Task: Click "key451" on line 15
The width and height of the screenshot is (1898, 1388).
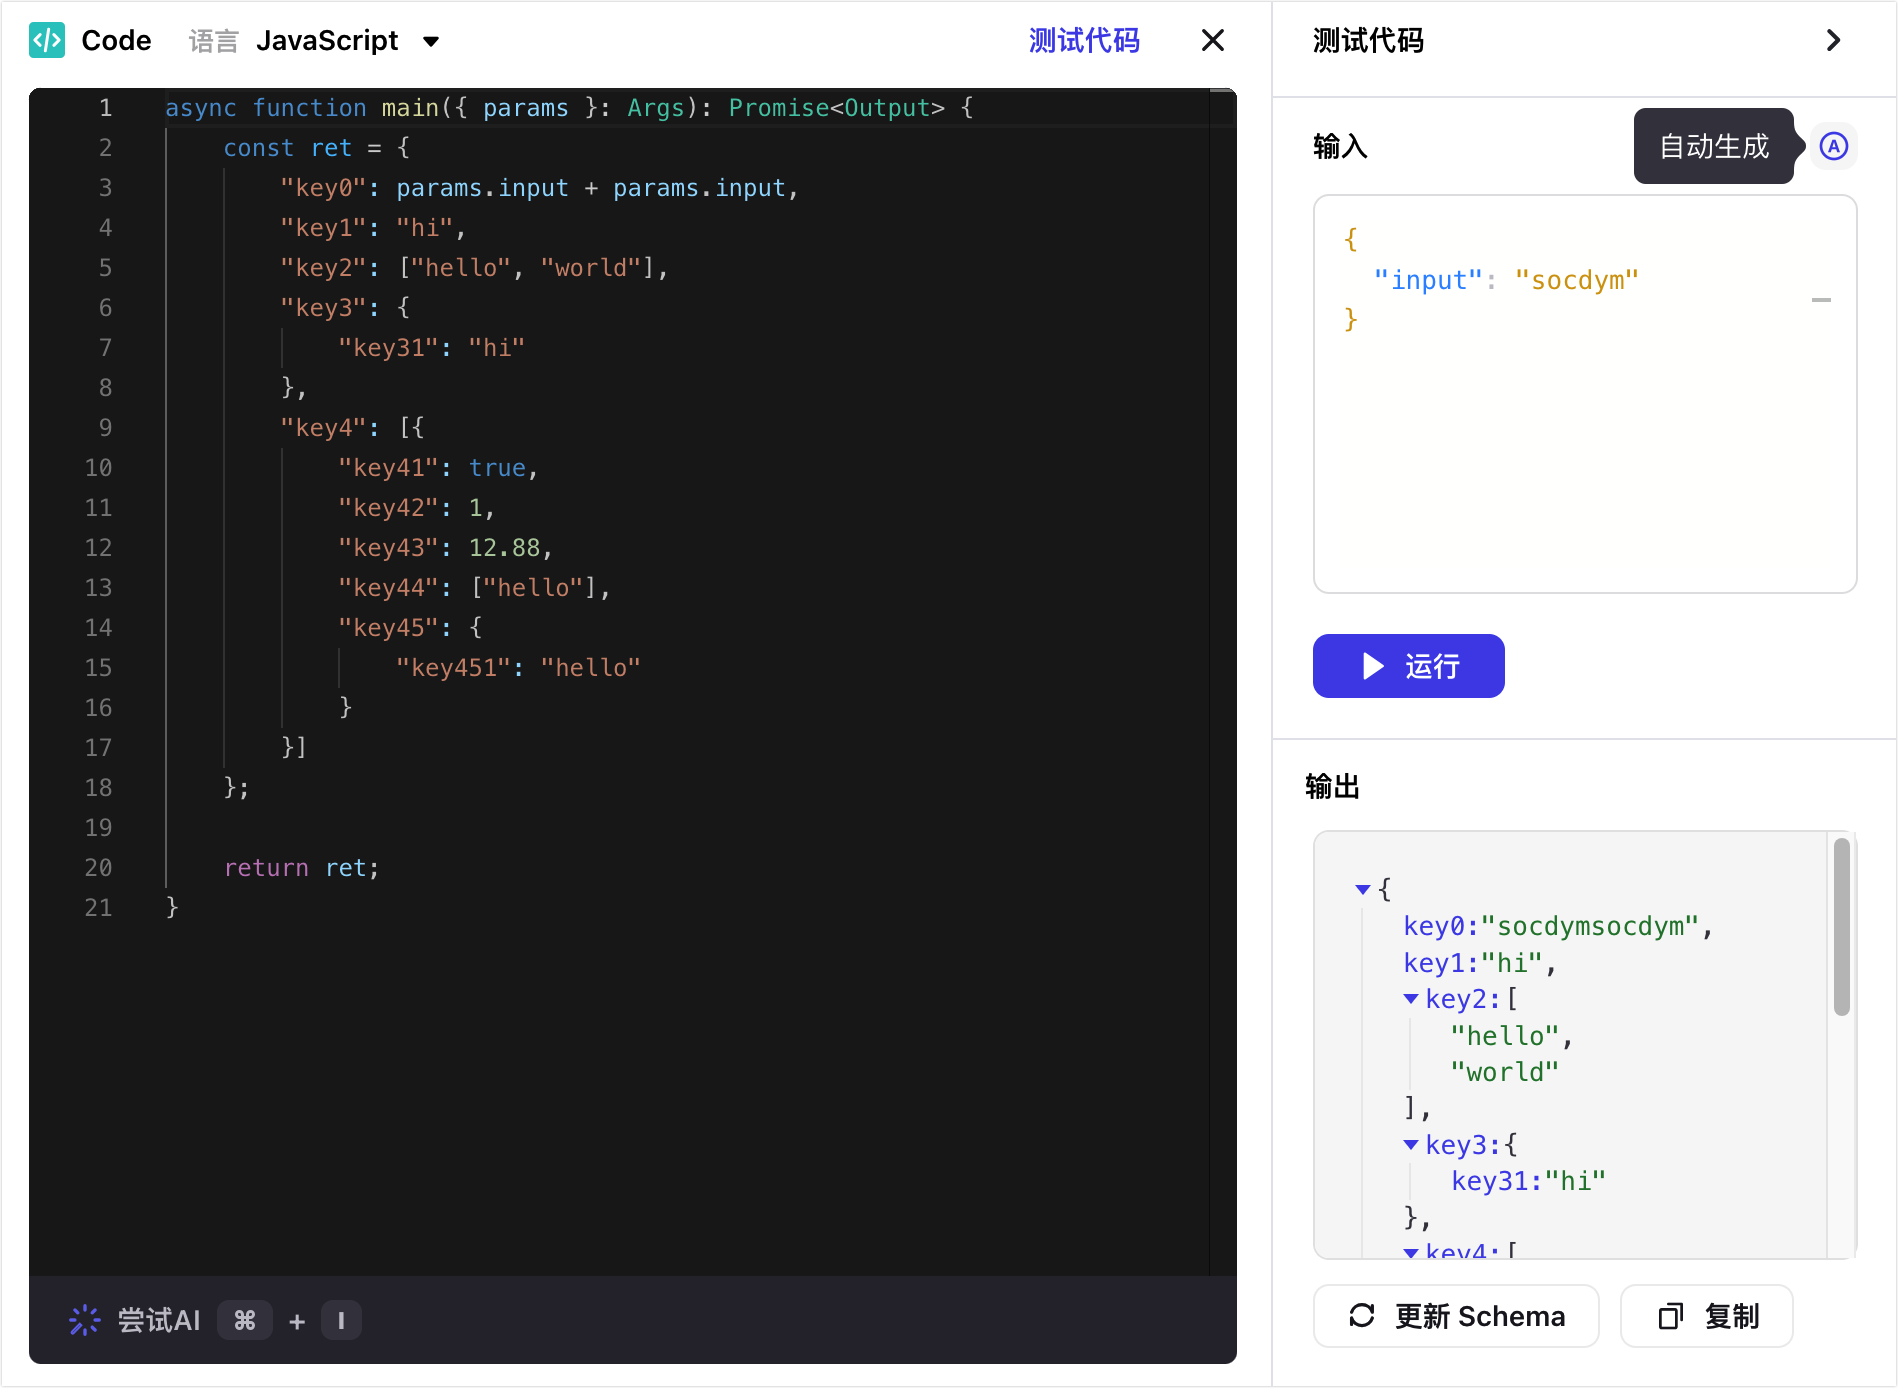Action: 452,668
